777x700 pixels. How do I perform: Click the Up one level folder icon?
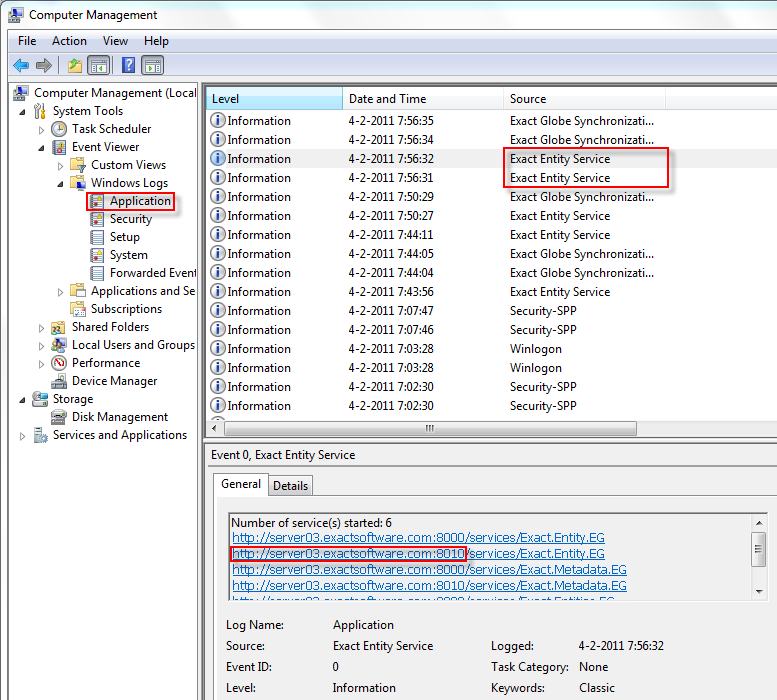(75, 65)
